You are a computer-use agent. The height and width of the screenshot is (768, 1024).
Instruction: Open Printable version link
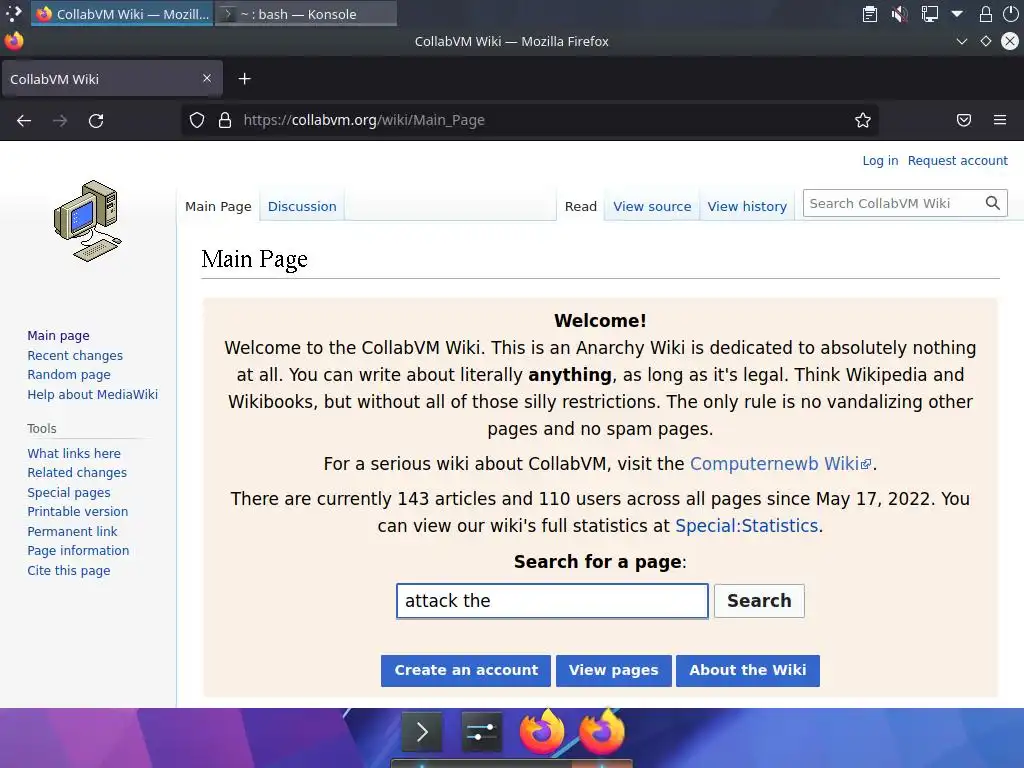tap(78, 512)
